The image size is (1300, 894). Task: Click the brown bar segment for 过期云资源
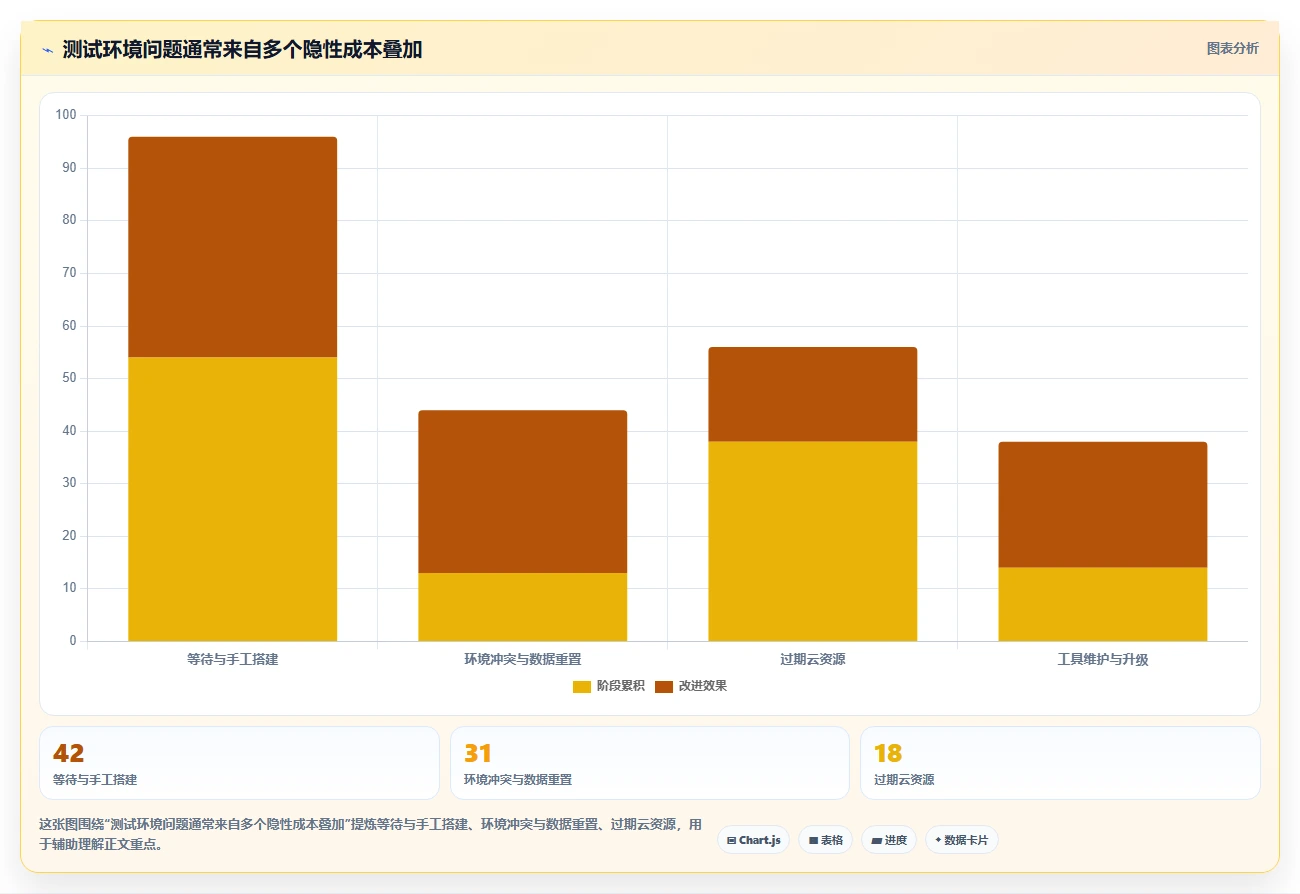coord(813,394)
